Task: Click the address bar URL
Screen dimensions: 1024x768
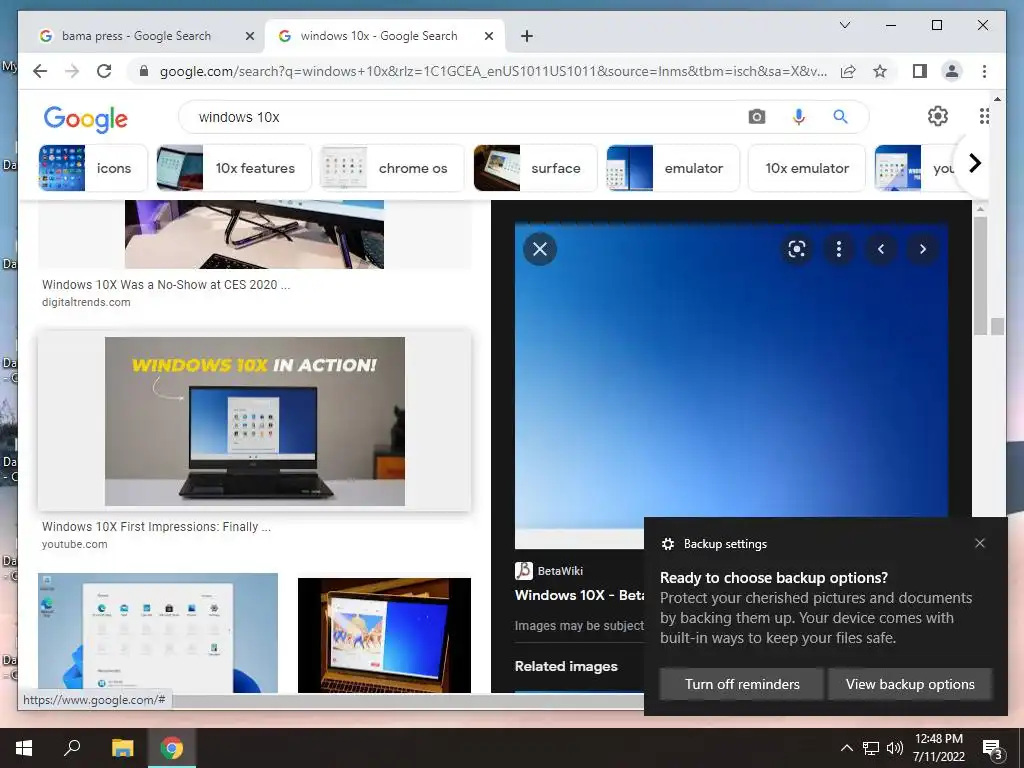Action: (x=493, y=71)
